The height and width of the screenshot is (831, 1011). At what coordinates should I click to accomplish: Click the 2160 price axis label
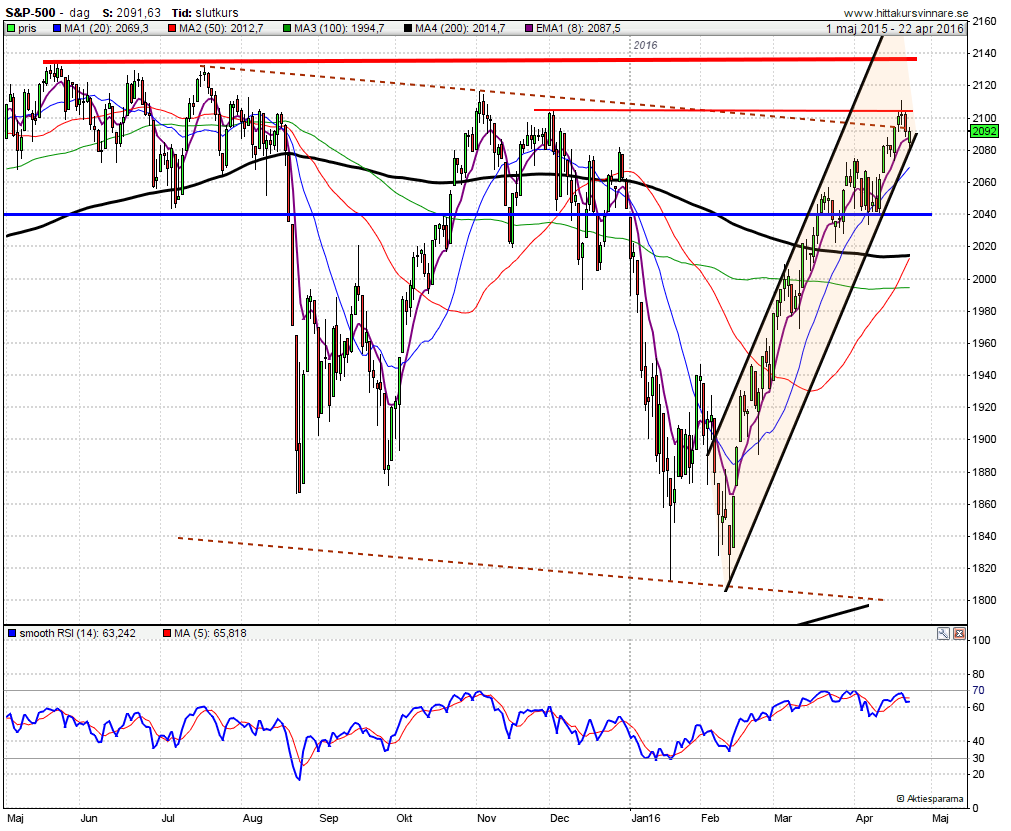coord(985,21)
